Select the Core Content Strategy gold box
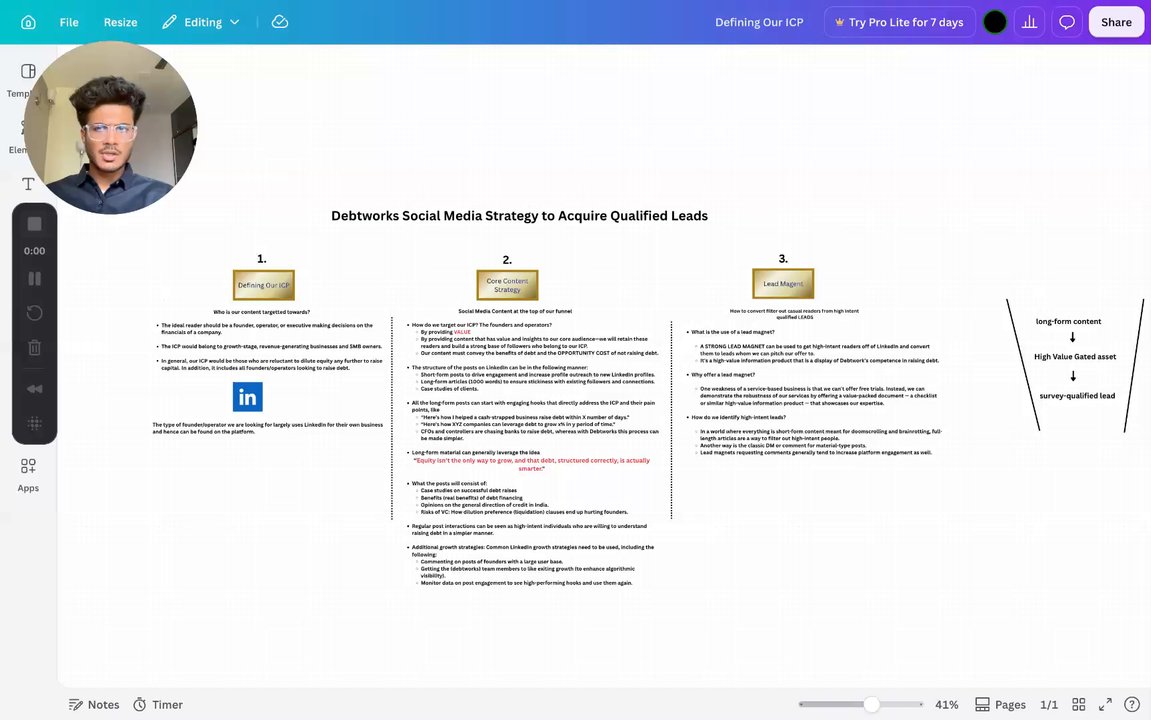Image resolution: width=1151 pixels, height=720 pixels. 507,285
